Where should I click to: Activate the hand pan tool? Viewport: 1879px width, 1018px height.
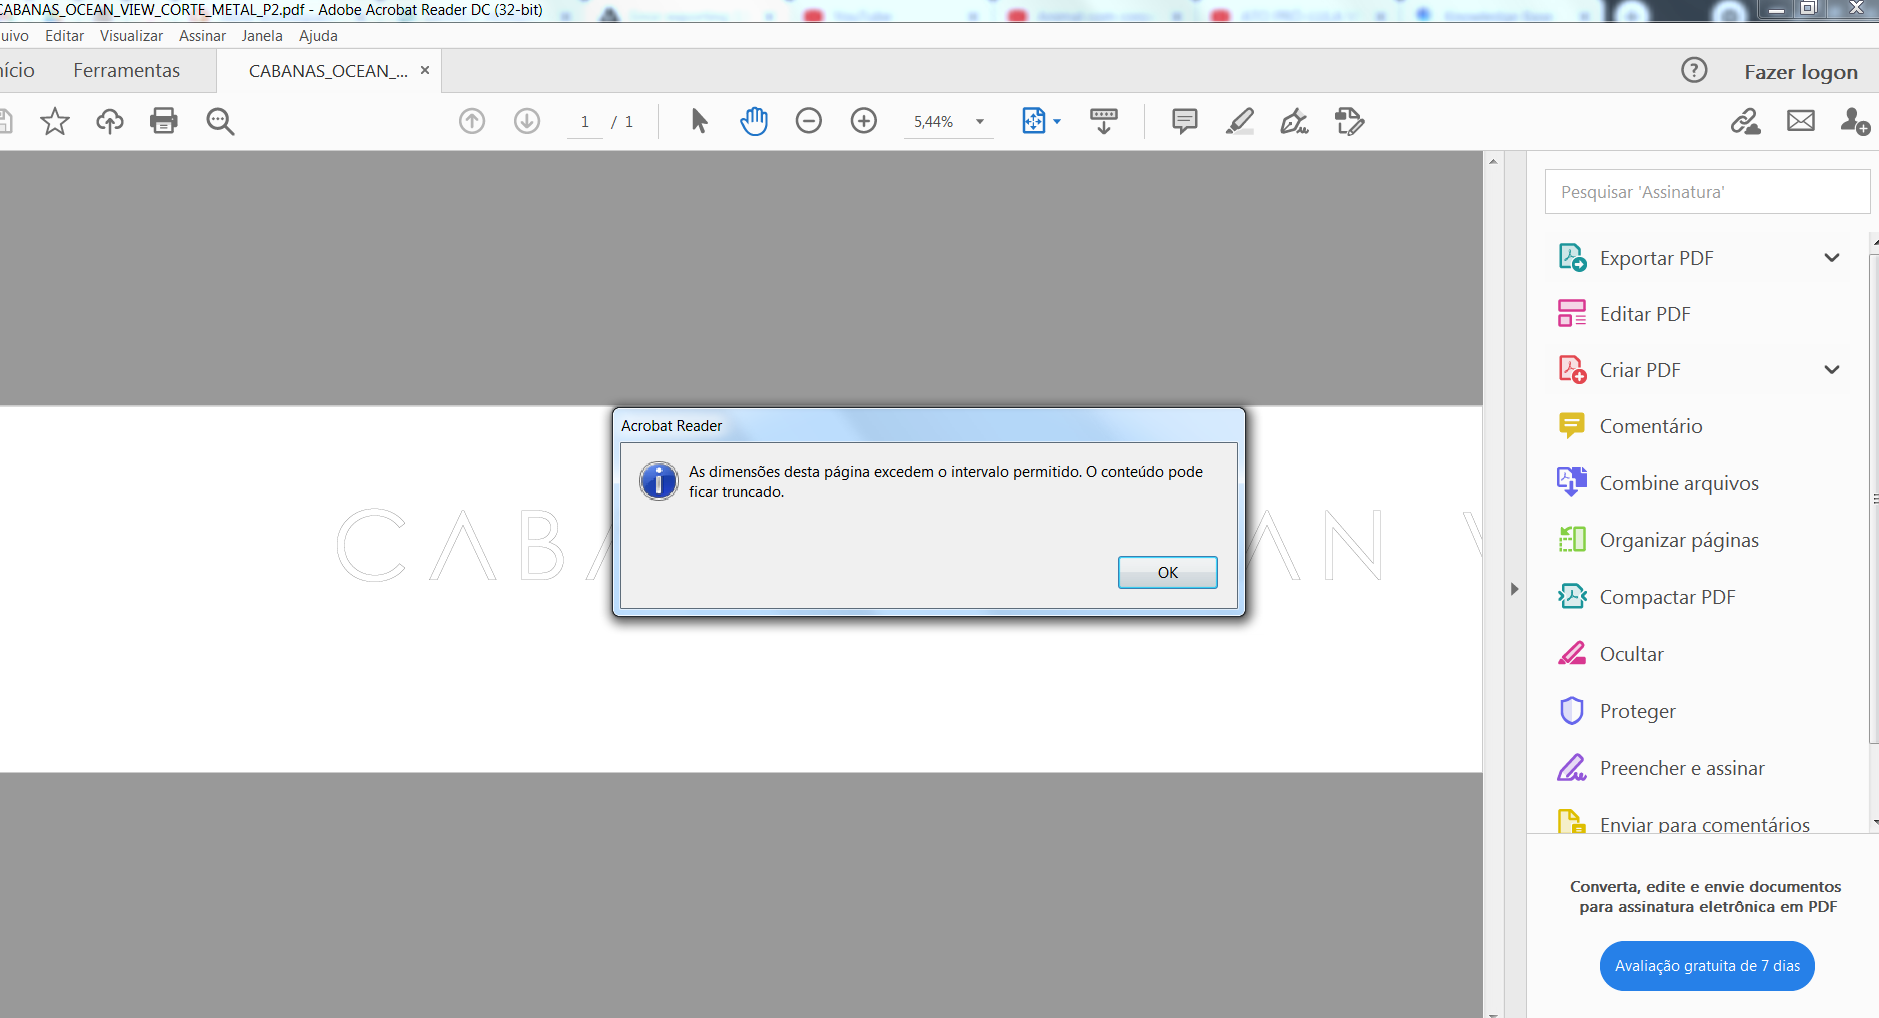pos(754,121)
